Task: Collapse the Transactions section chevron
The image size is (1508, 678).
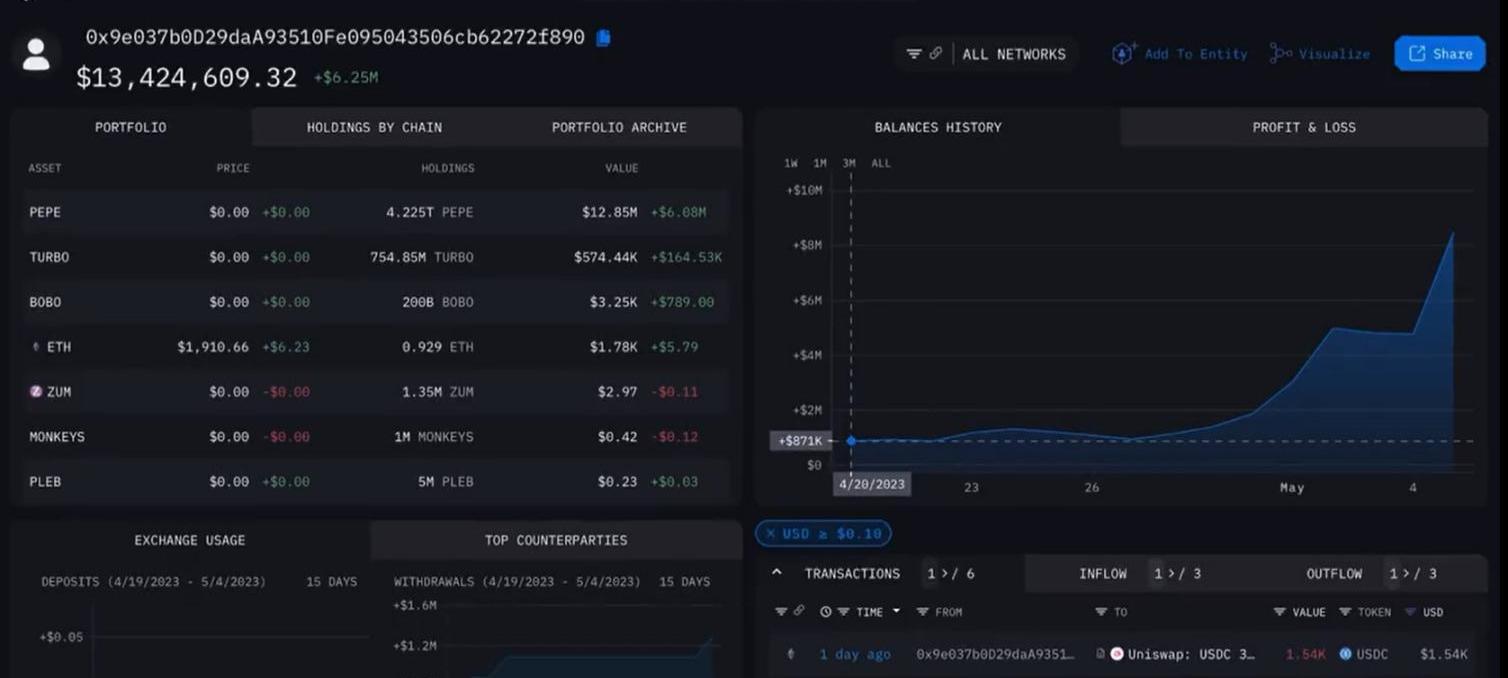Action: point(777,573)
